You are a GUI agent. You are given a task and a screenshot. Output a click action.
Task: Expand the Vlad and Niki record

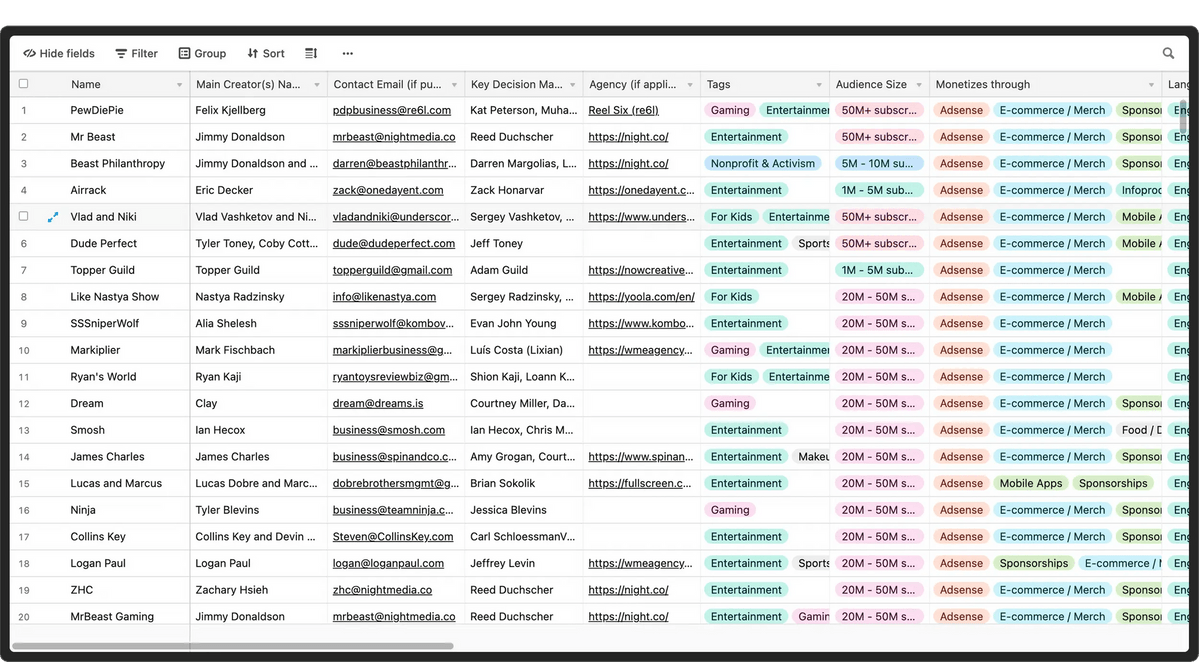(53, 217)
